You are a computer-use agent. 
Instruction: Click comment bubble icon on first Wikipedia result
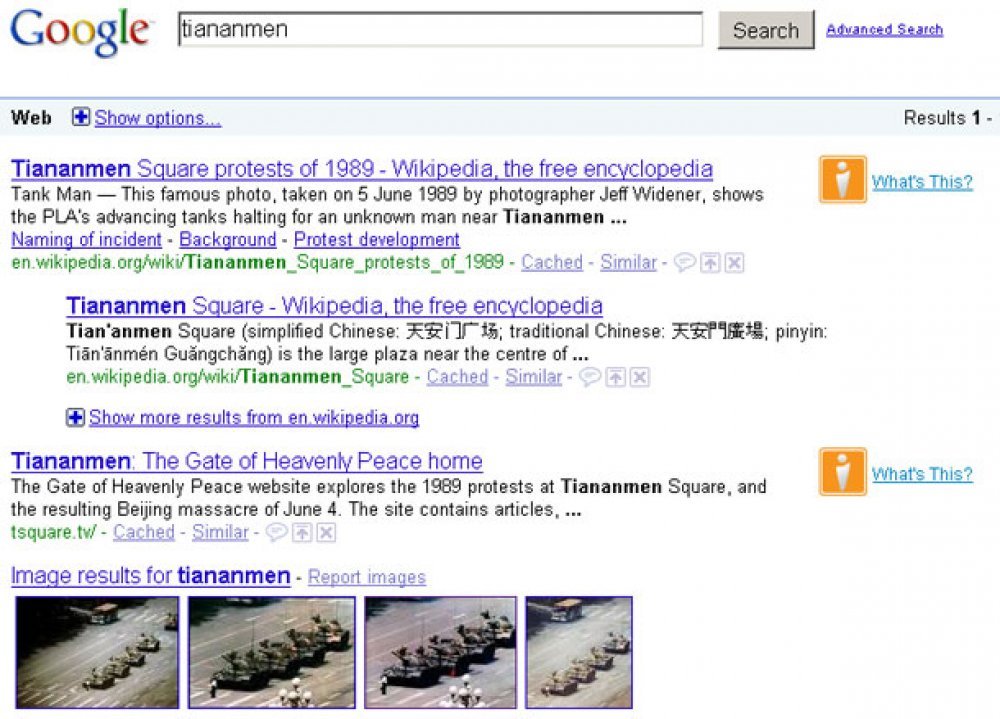point(684,262)
